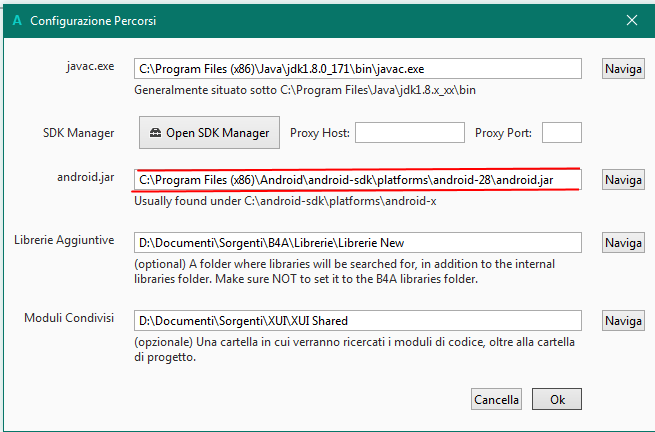Click the B4A app icon in title bar
Viewport: 655px width, 432px height.
click(x=14, y=20)
